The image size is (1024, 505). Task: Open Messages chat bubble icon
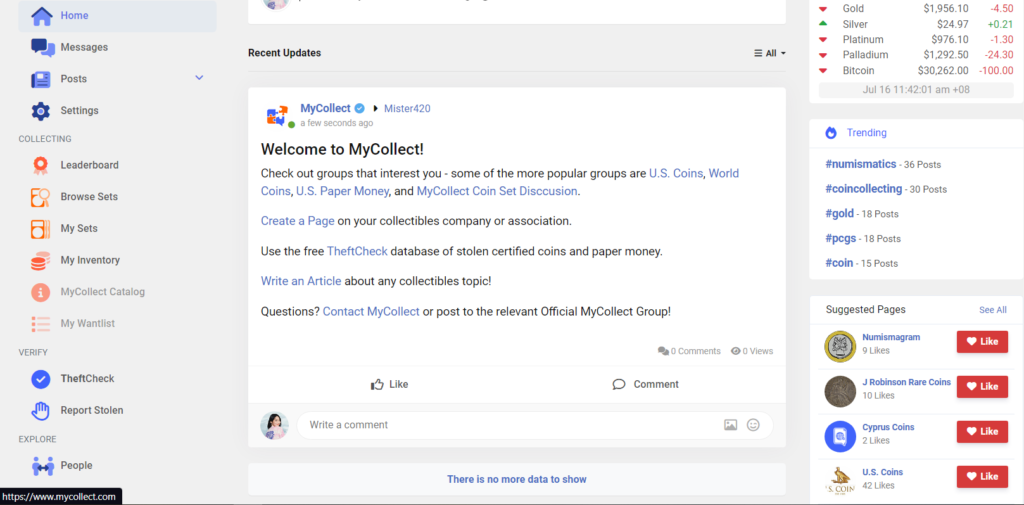tap(42, 48)
